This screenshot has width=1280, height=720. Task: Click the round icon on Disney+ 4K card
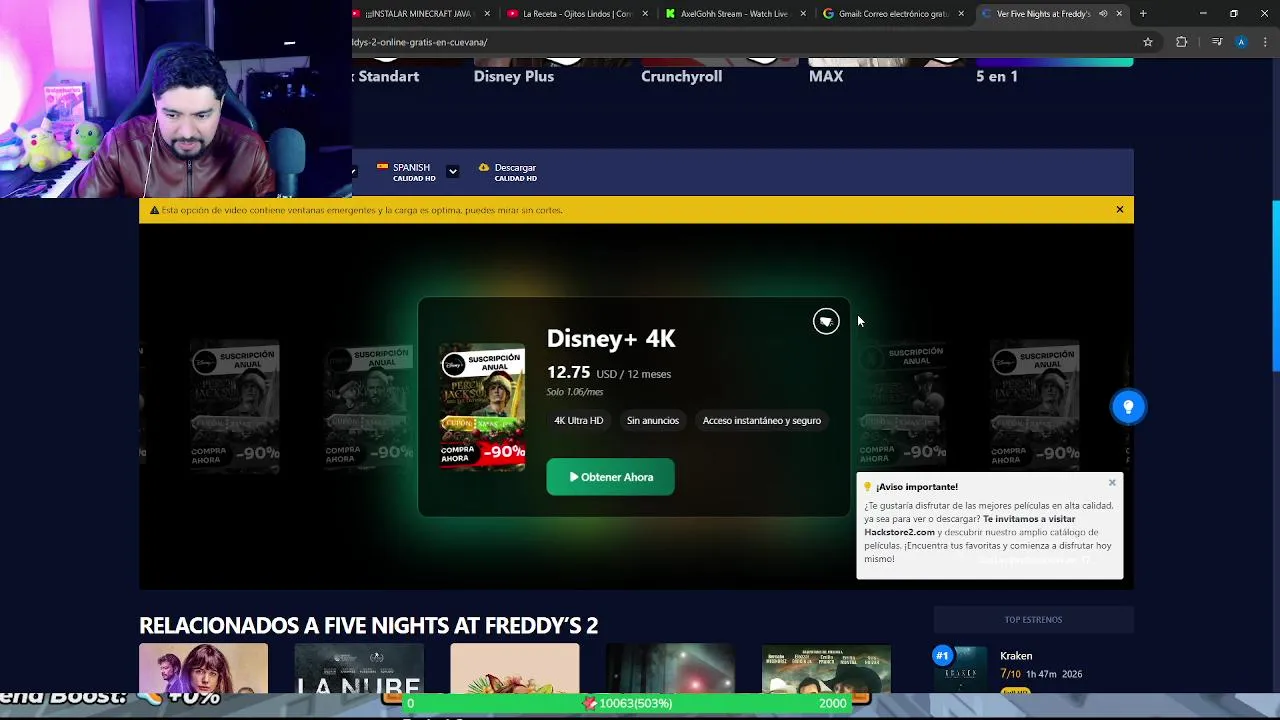pyautogui.click(x=826, y=321)
